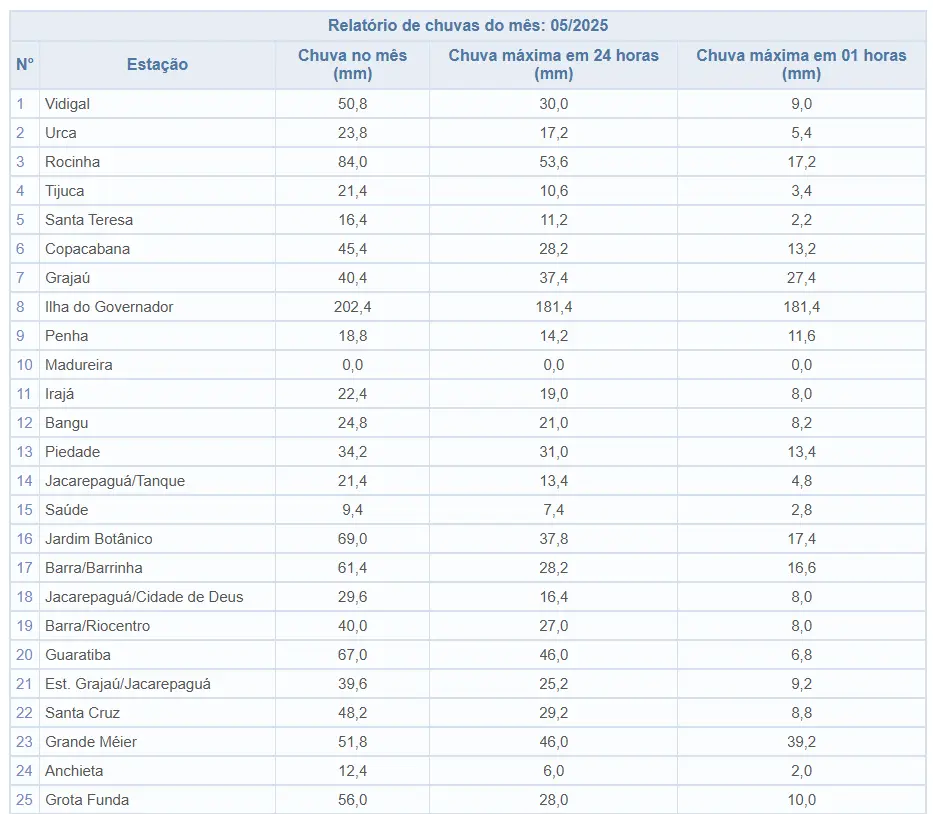The width and height of the screenshot is (933, 814).
Task: Click Ilha do Governador monthly value 202,4
Action: (352, 307)
